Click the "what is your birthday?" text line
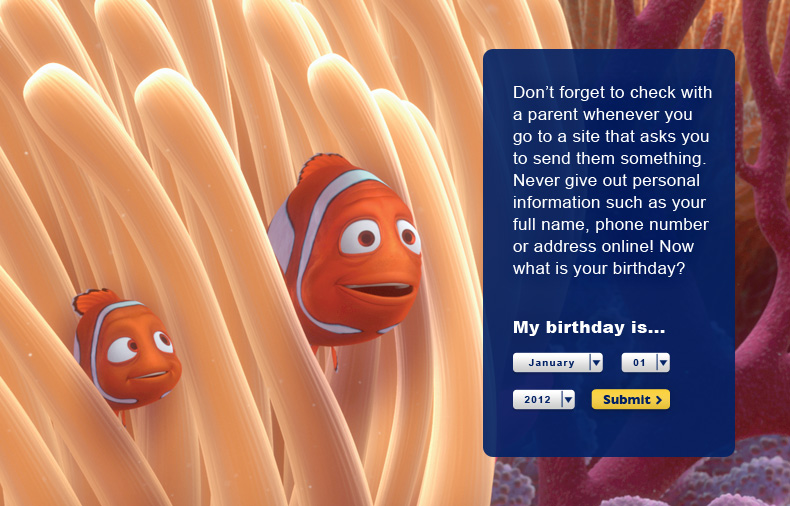790x506 pixels. pos(599,268)
